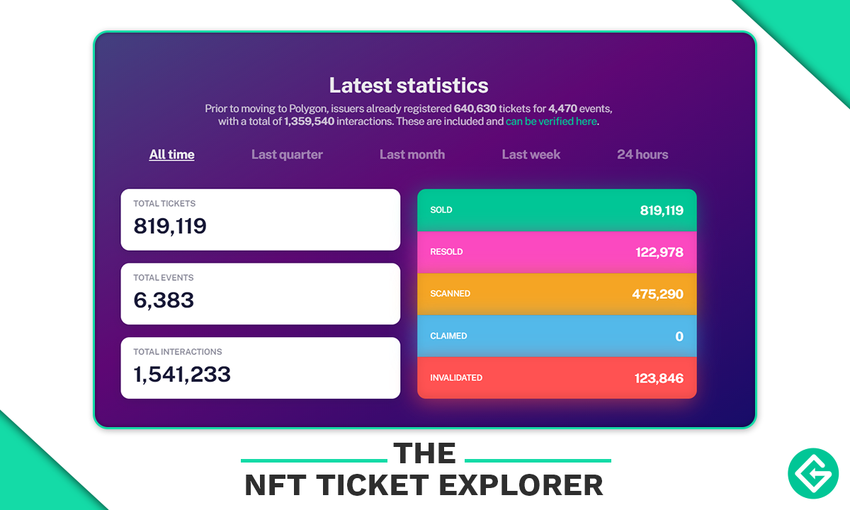
Task: Select the All time tab
Action: (172, 155)
